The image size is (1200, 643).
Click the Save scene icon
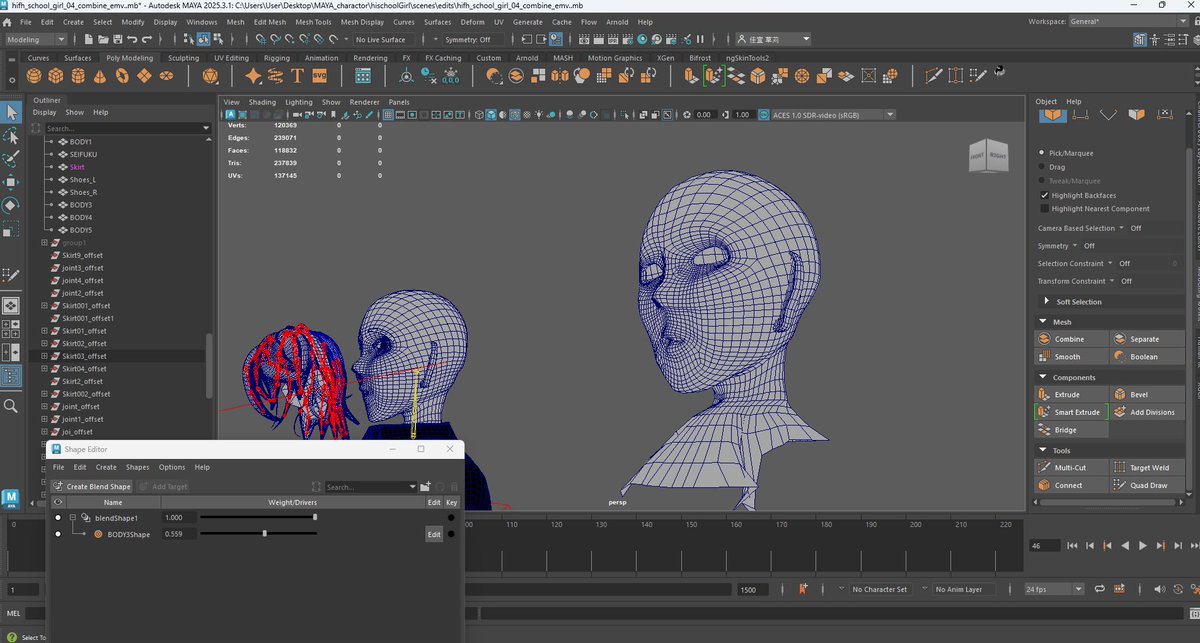117,39
